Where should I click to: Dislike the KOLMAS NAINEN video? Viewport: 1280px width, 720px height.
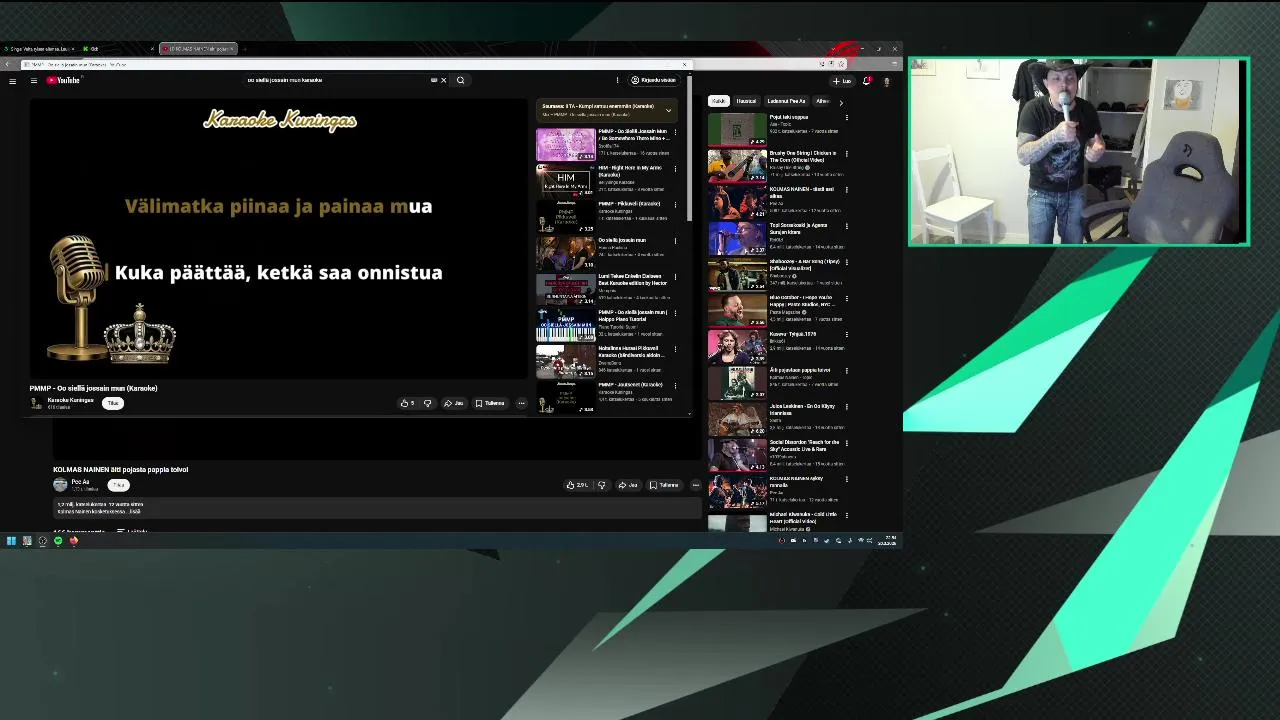coord(601,485)
